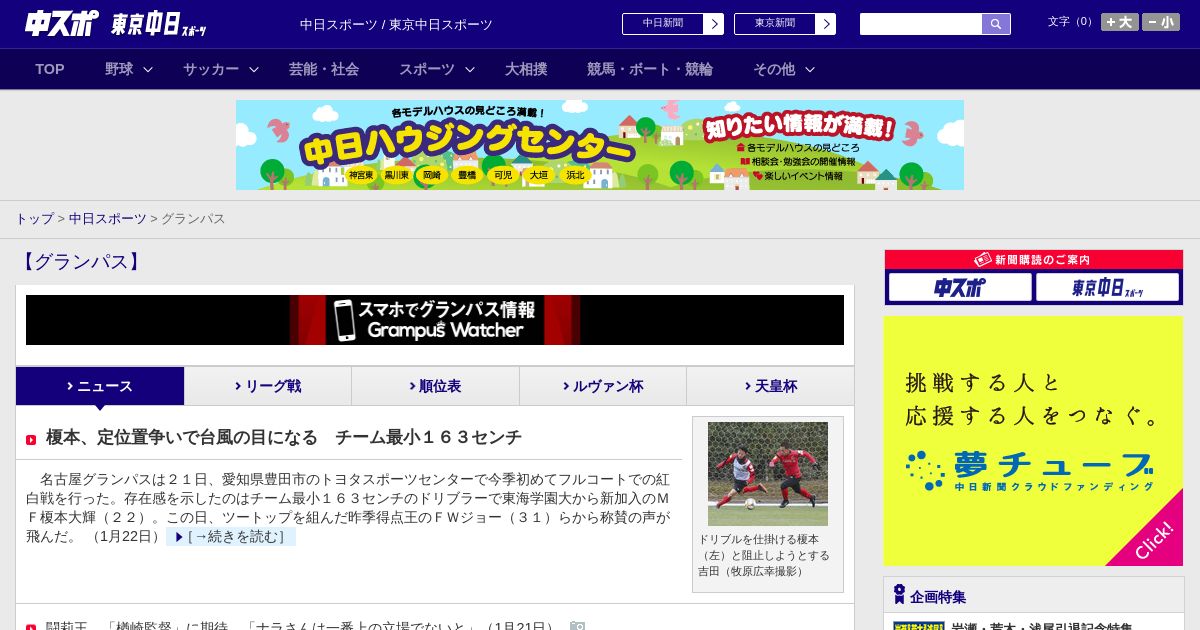Expand the 野球 menu
This screenshot has height=630, width=1200.
(x=129, y=69)
